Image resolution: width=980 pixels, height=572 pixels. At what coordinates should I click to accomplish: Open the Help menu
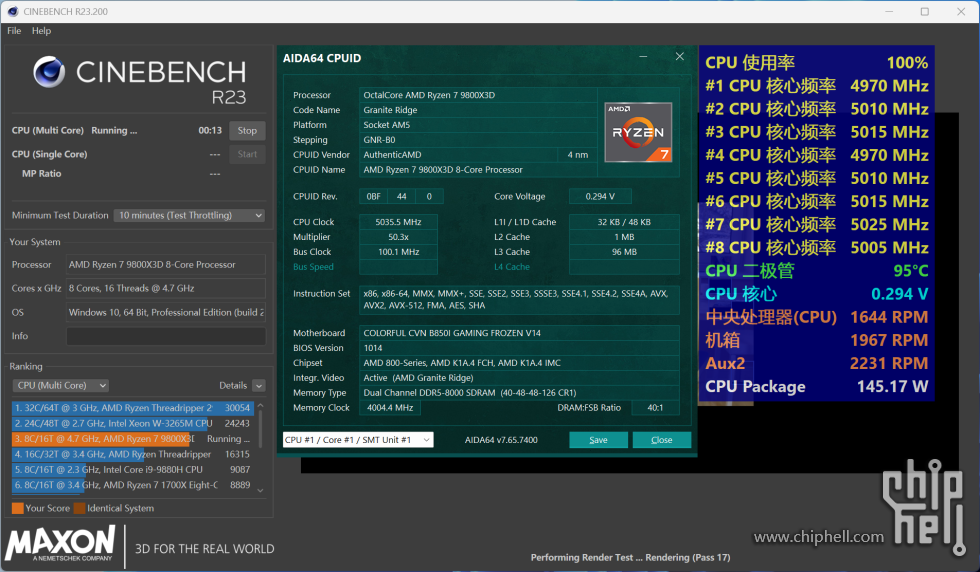click(x=41, y=31)
